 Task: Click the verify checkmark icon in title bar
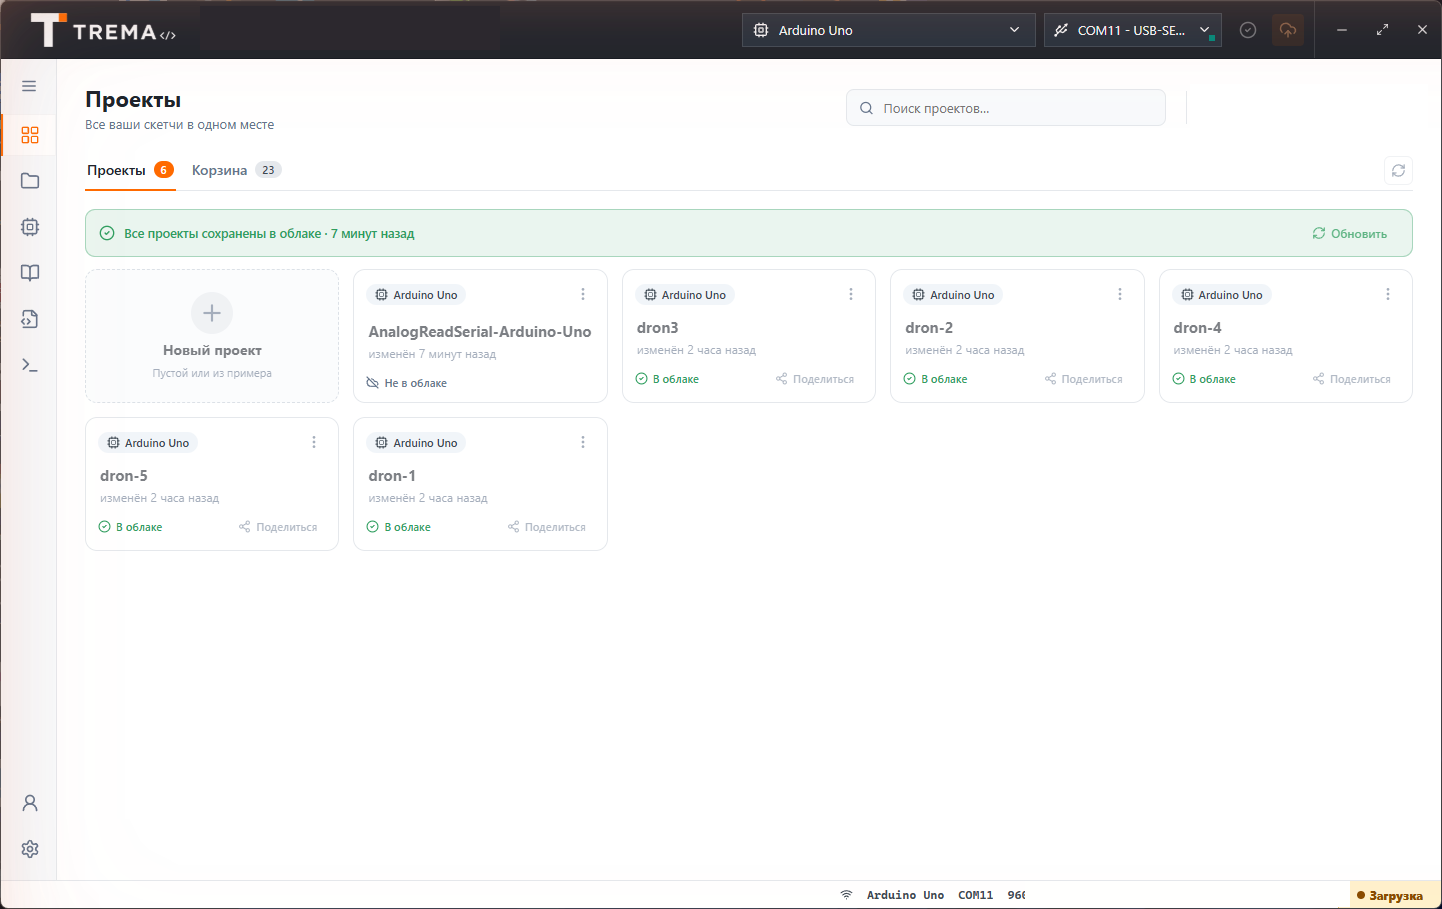[x=1248, y=30]
